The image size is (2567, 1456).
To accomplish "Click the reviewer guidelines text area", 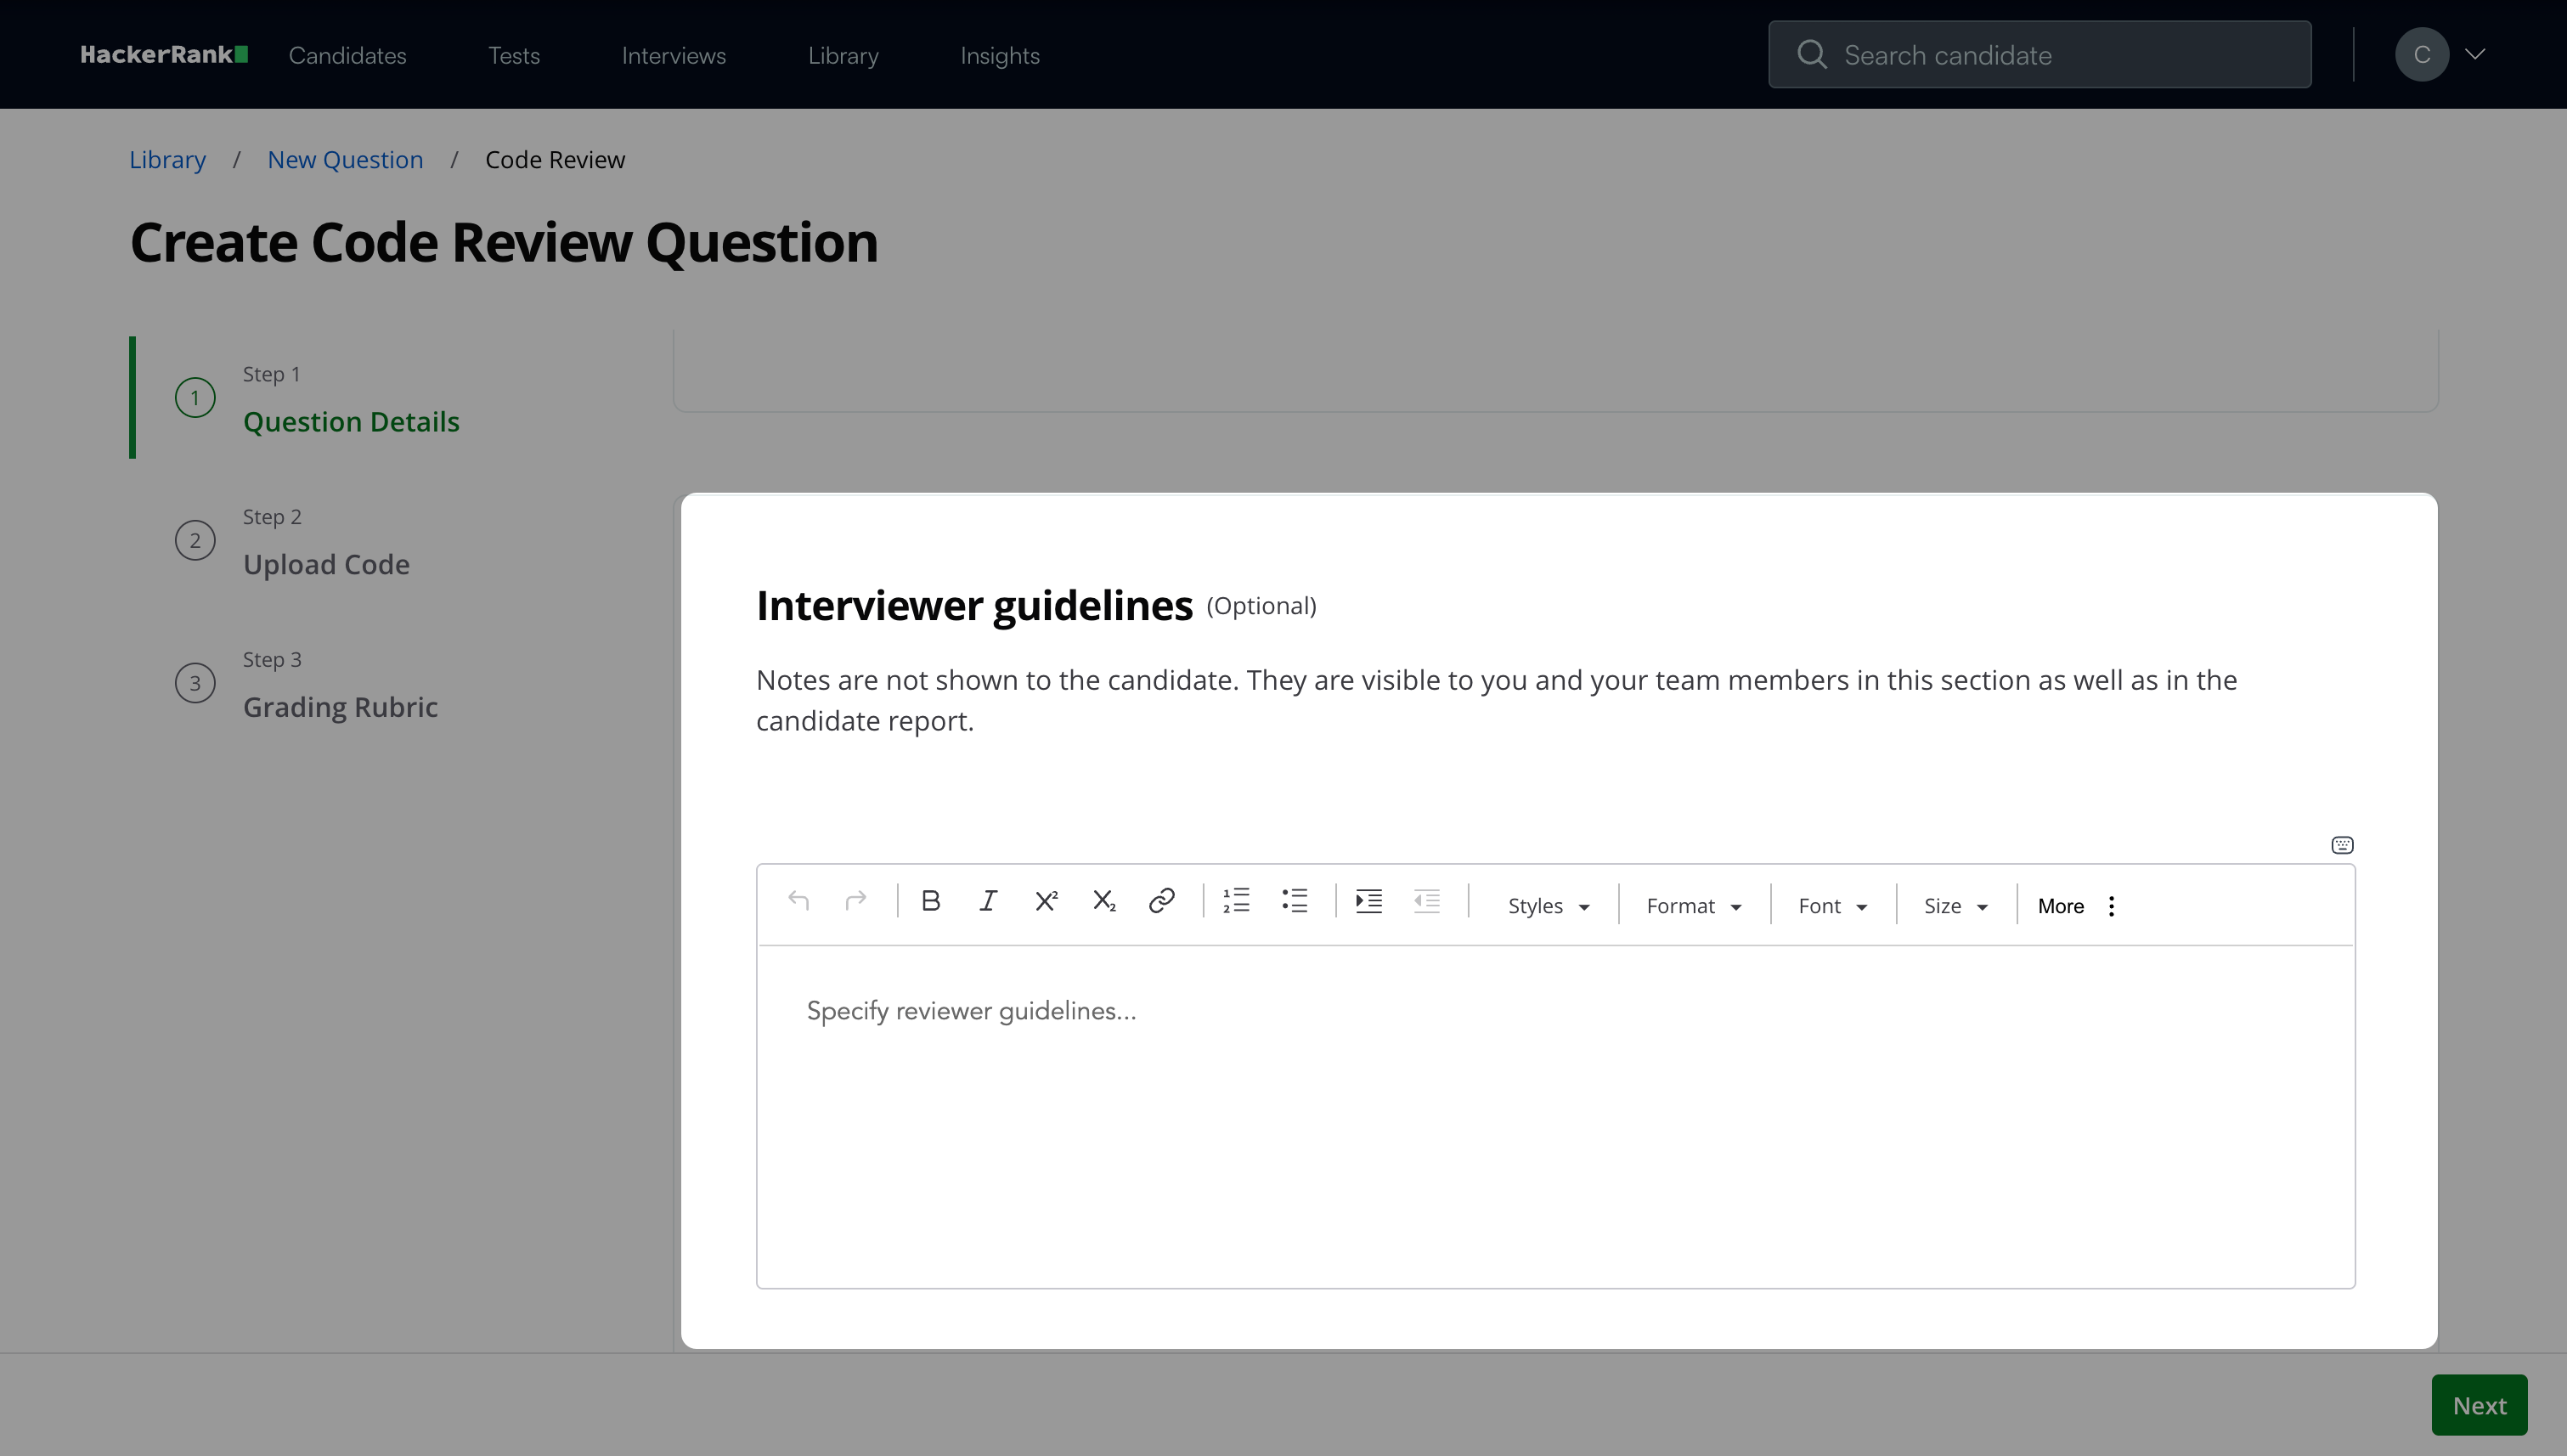I will (1555, 1115).
